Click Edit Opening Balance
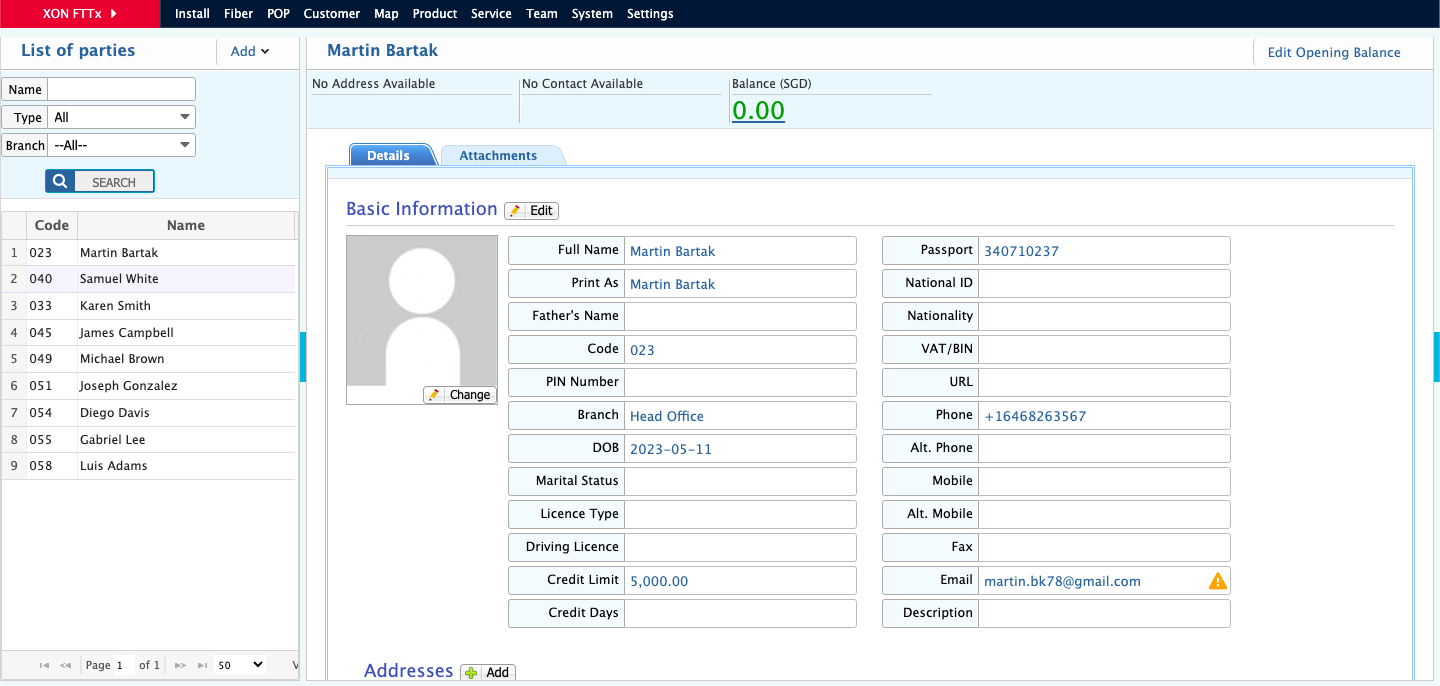The width and height of the screenshot is (1440, 686). tap(1333, 53)
